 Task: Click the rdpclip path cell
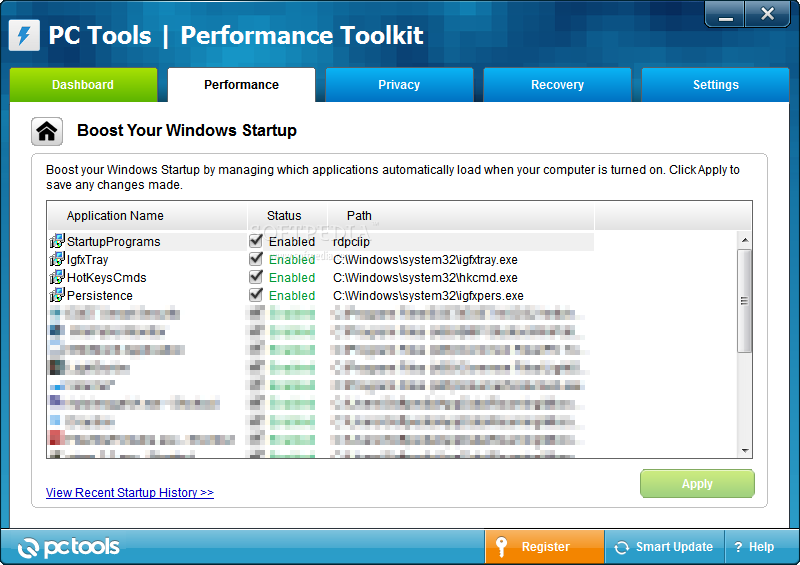tap(351, 241)
